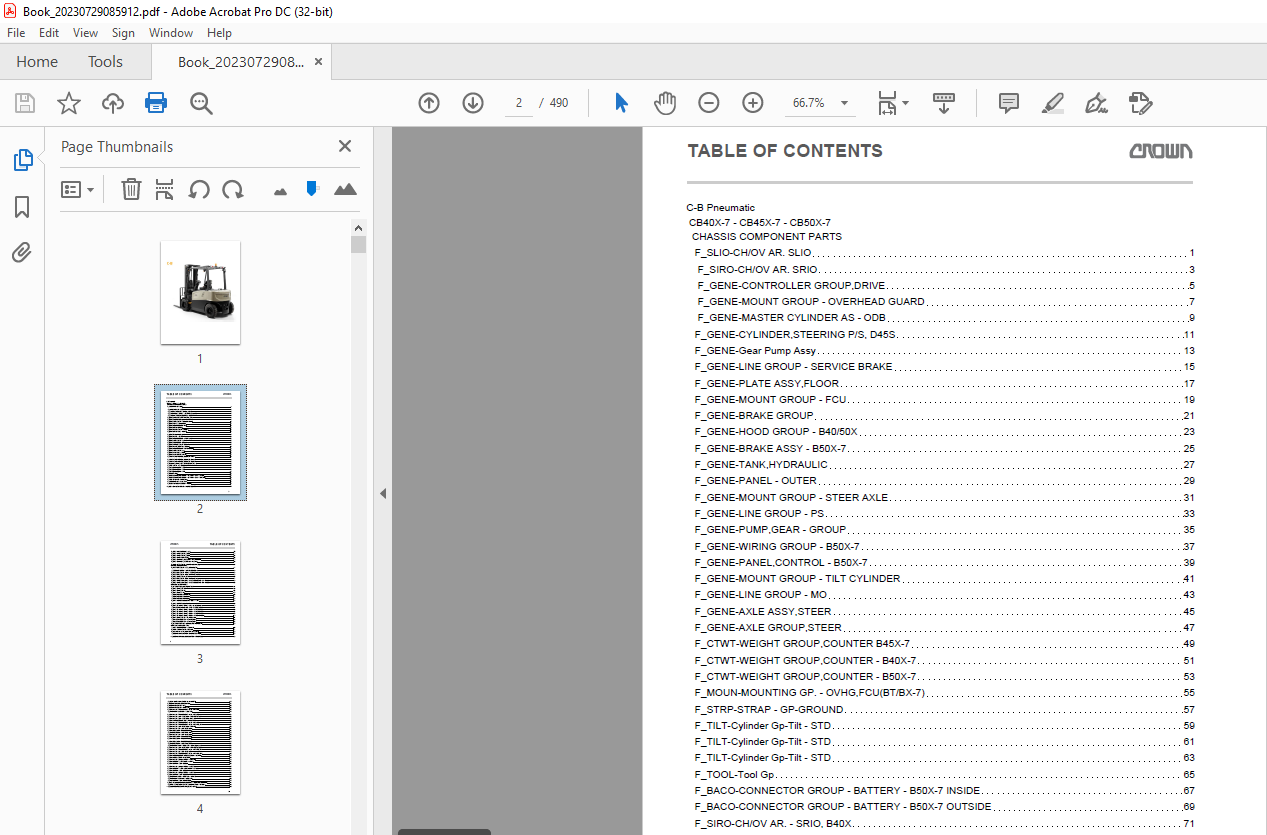The height and width of the screenshot is (835, 1267).
Task: Select page 1 thumbnail
Action: (200, 292)
